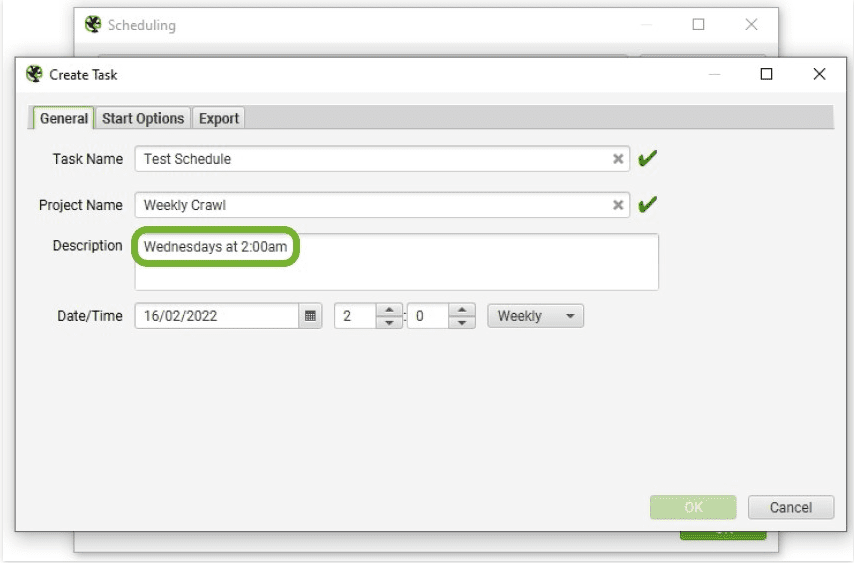Select the General tab
This screenshot has height=563, width=854.
[64, 118]
